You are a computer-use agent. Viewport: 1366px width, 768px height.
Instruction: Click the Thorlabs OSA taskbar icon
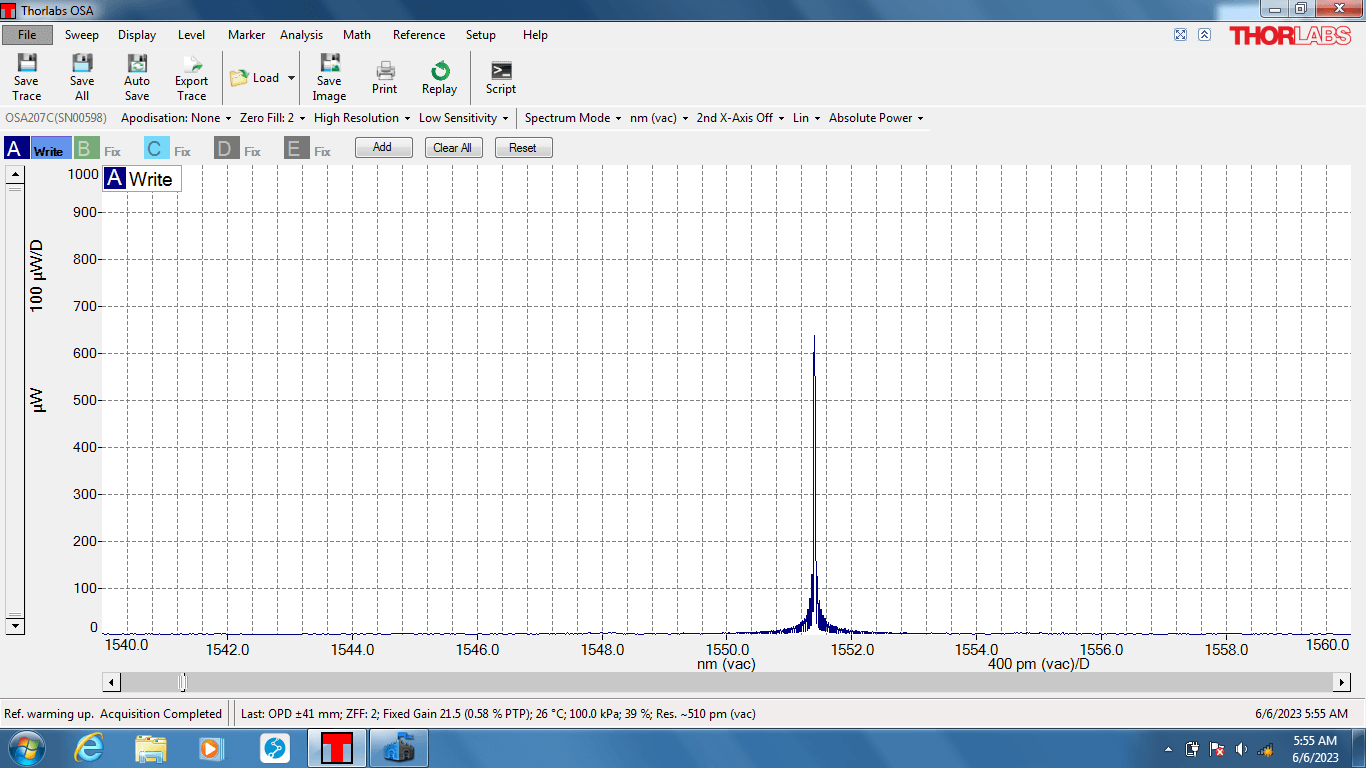click(x=337, y=748)
